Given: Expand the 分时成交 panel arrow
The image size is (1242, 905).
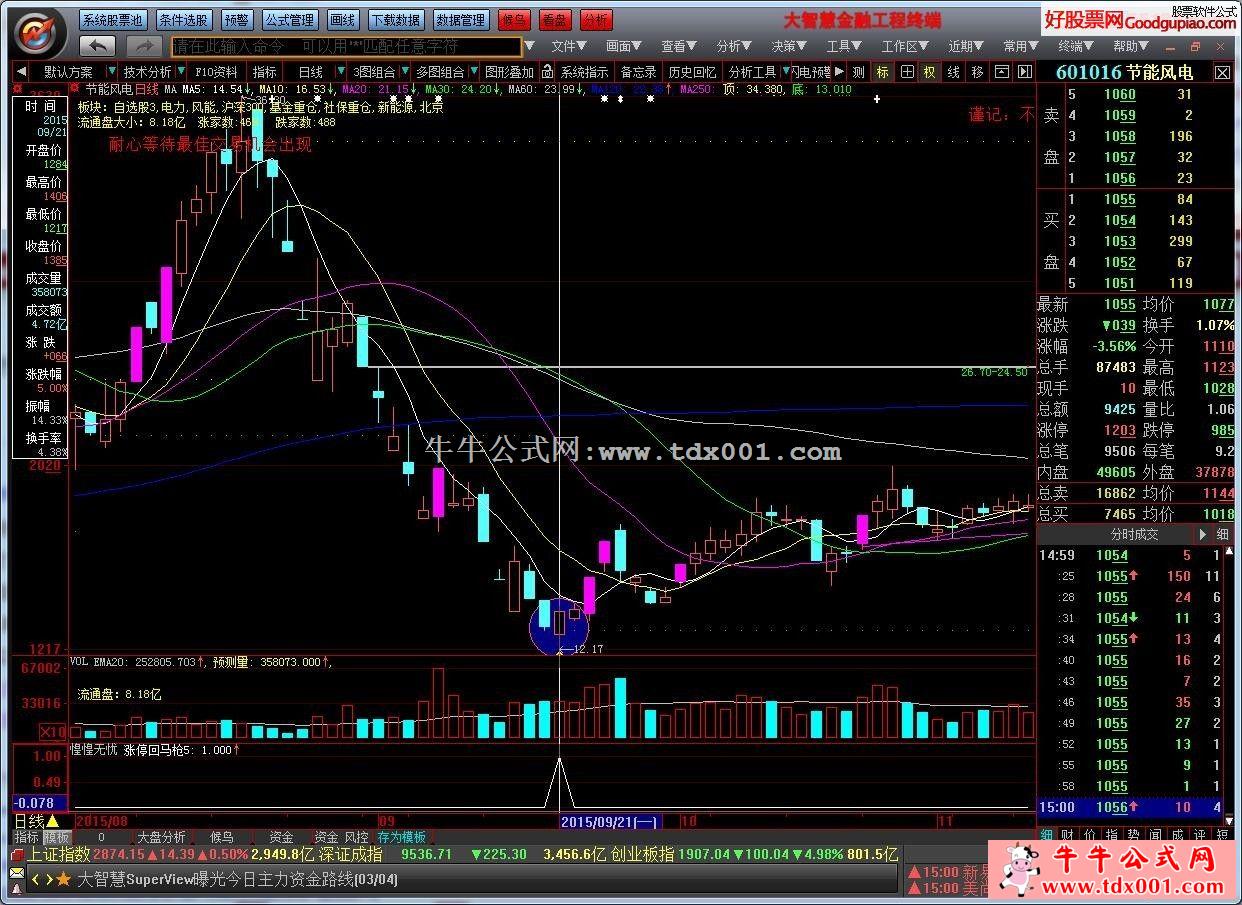Looking at the screenshot, I should (1202, 534).
